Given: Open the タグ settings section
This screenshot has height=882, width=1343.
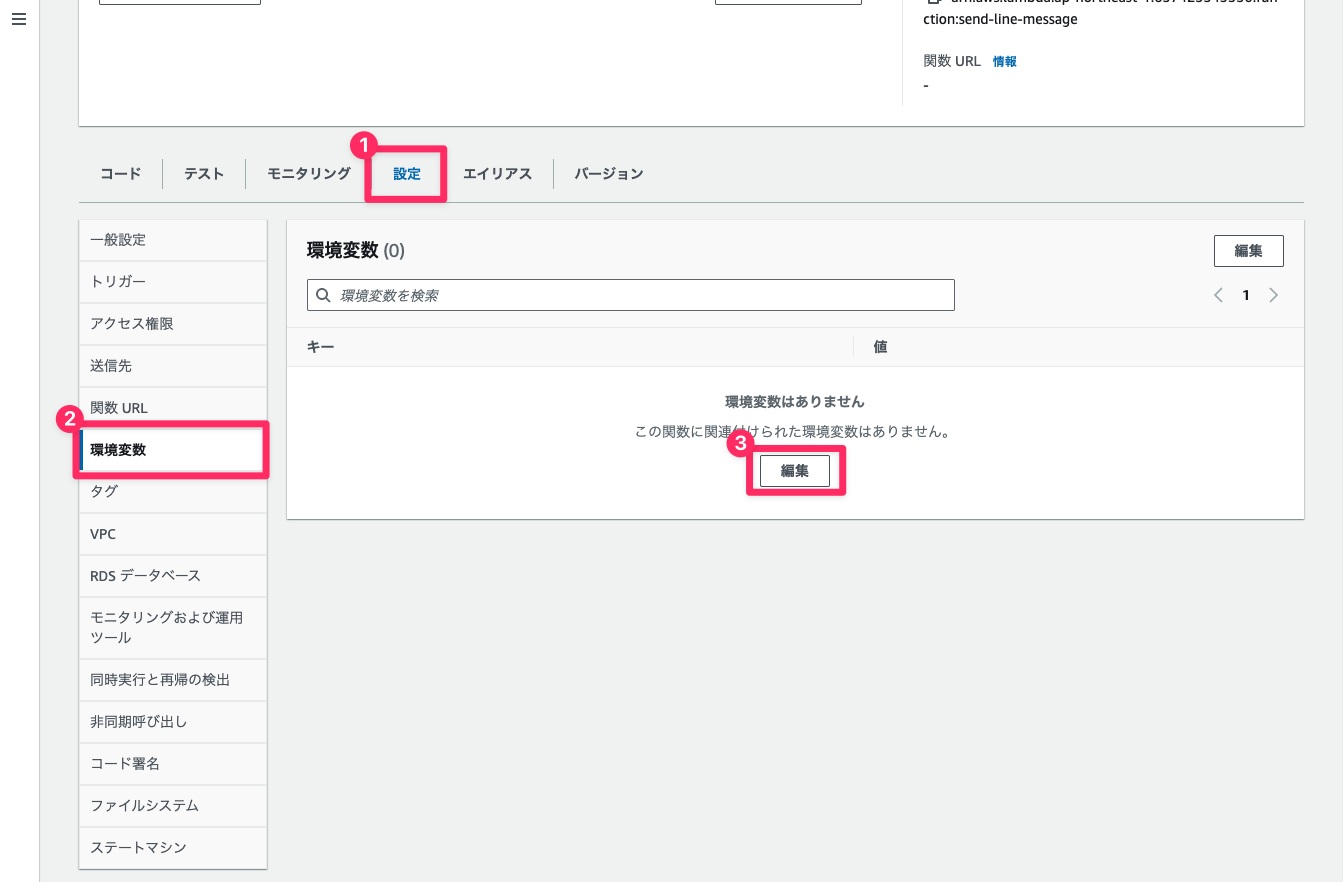Looking at the screenshot, I should tap(103, 491).
